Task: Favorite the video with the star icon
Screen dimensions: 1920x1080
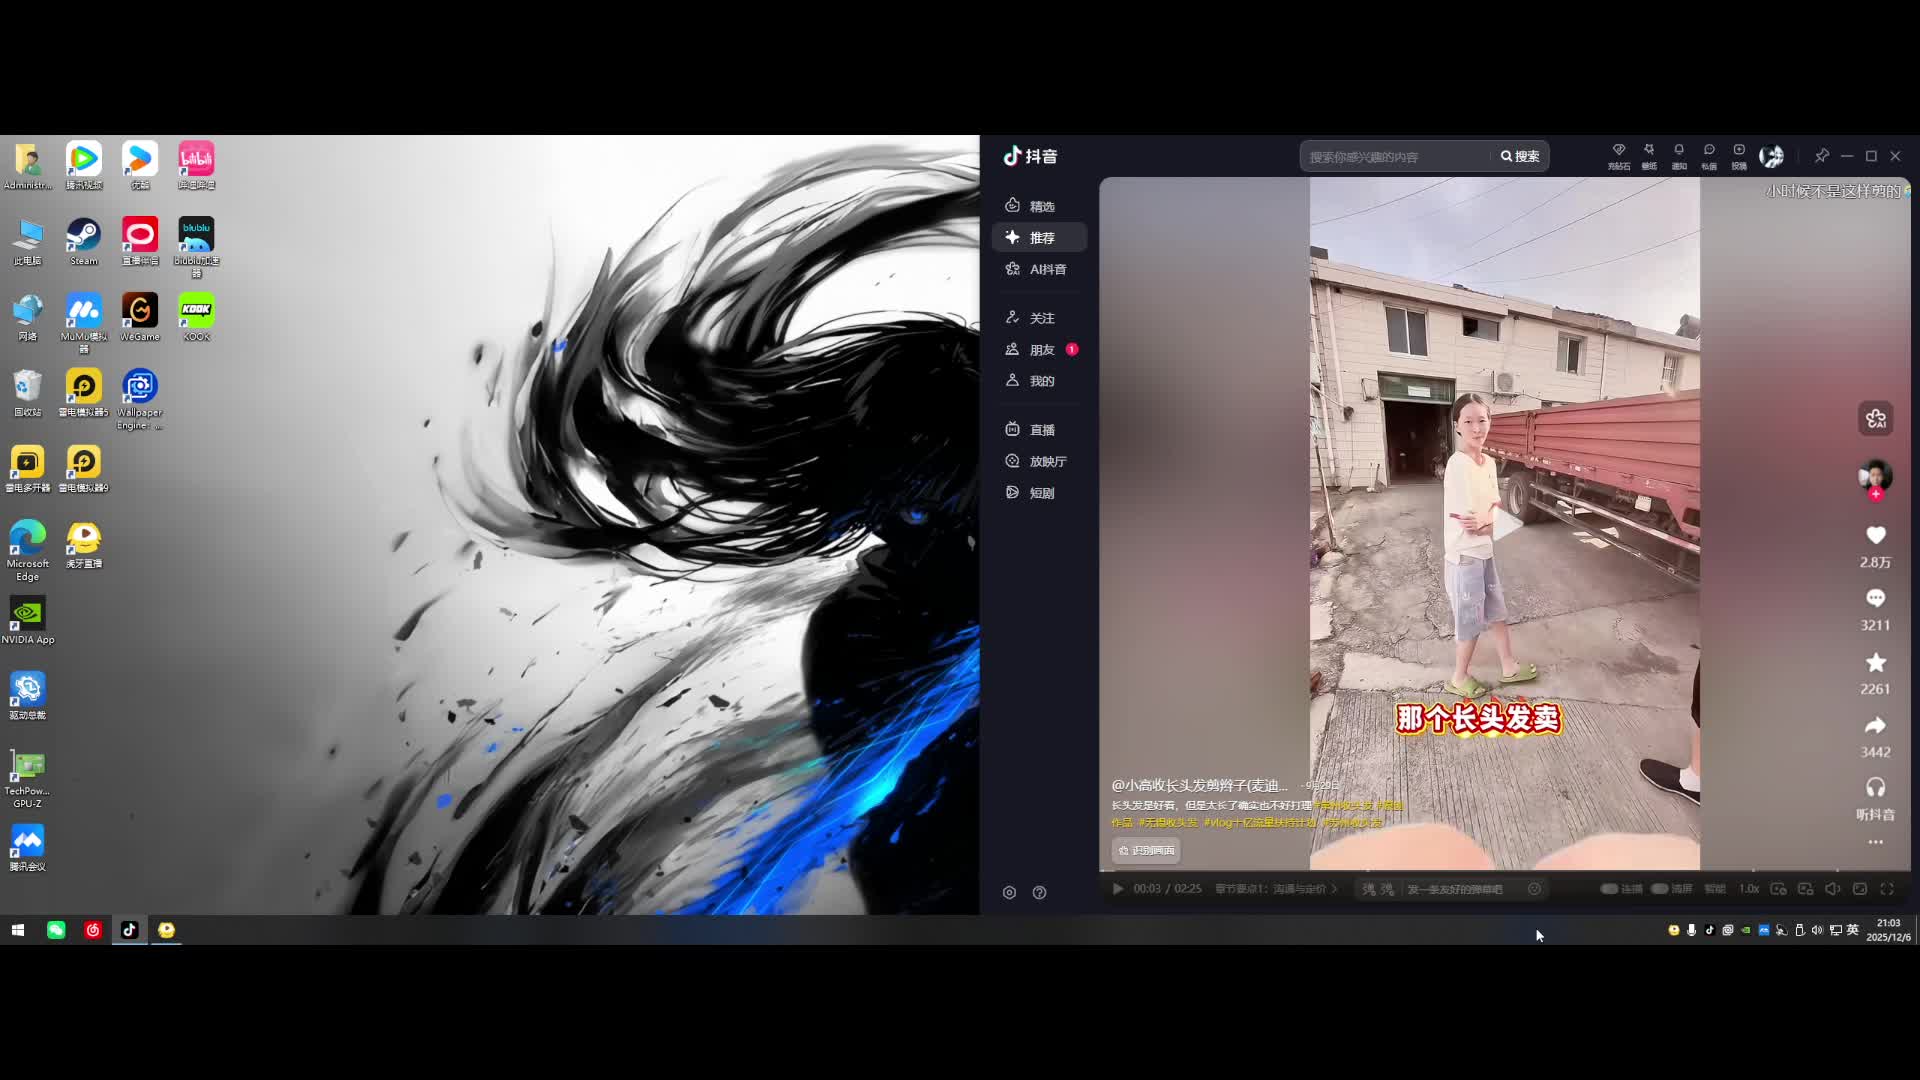Action: (x=1875, y=662)
